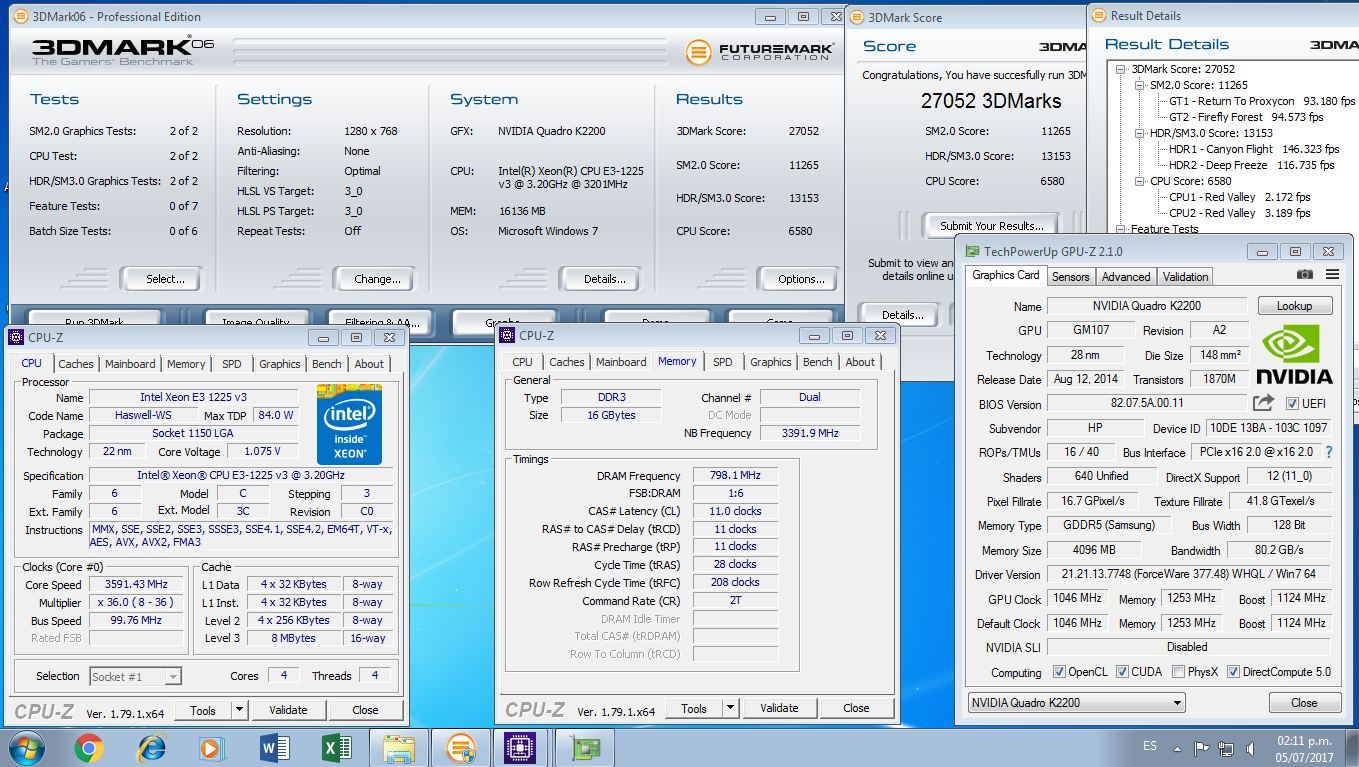Viewport: 1359px width, 767px height.
Task: Click the Bus Interface question mark icon
Action: [x=1329, y=453]
